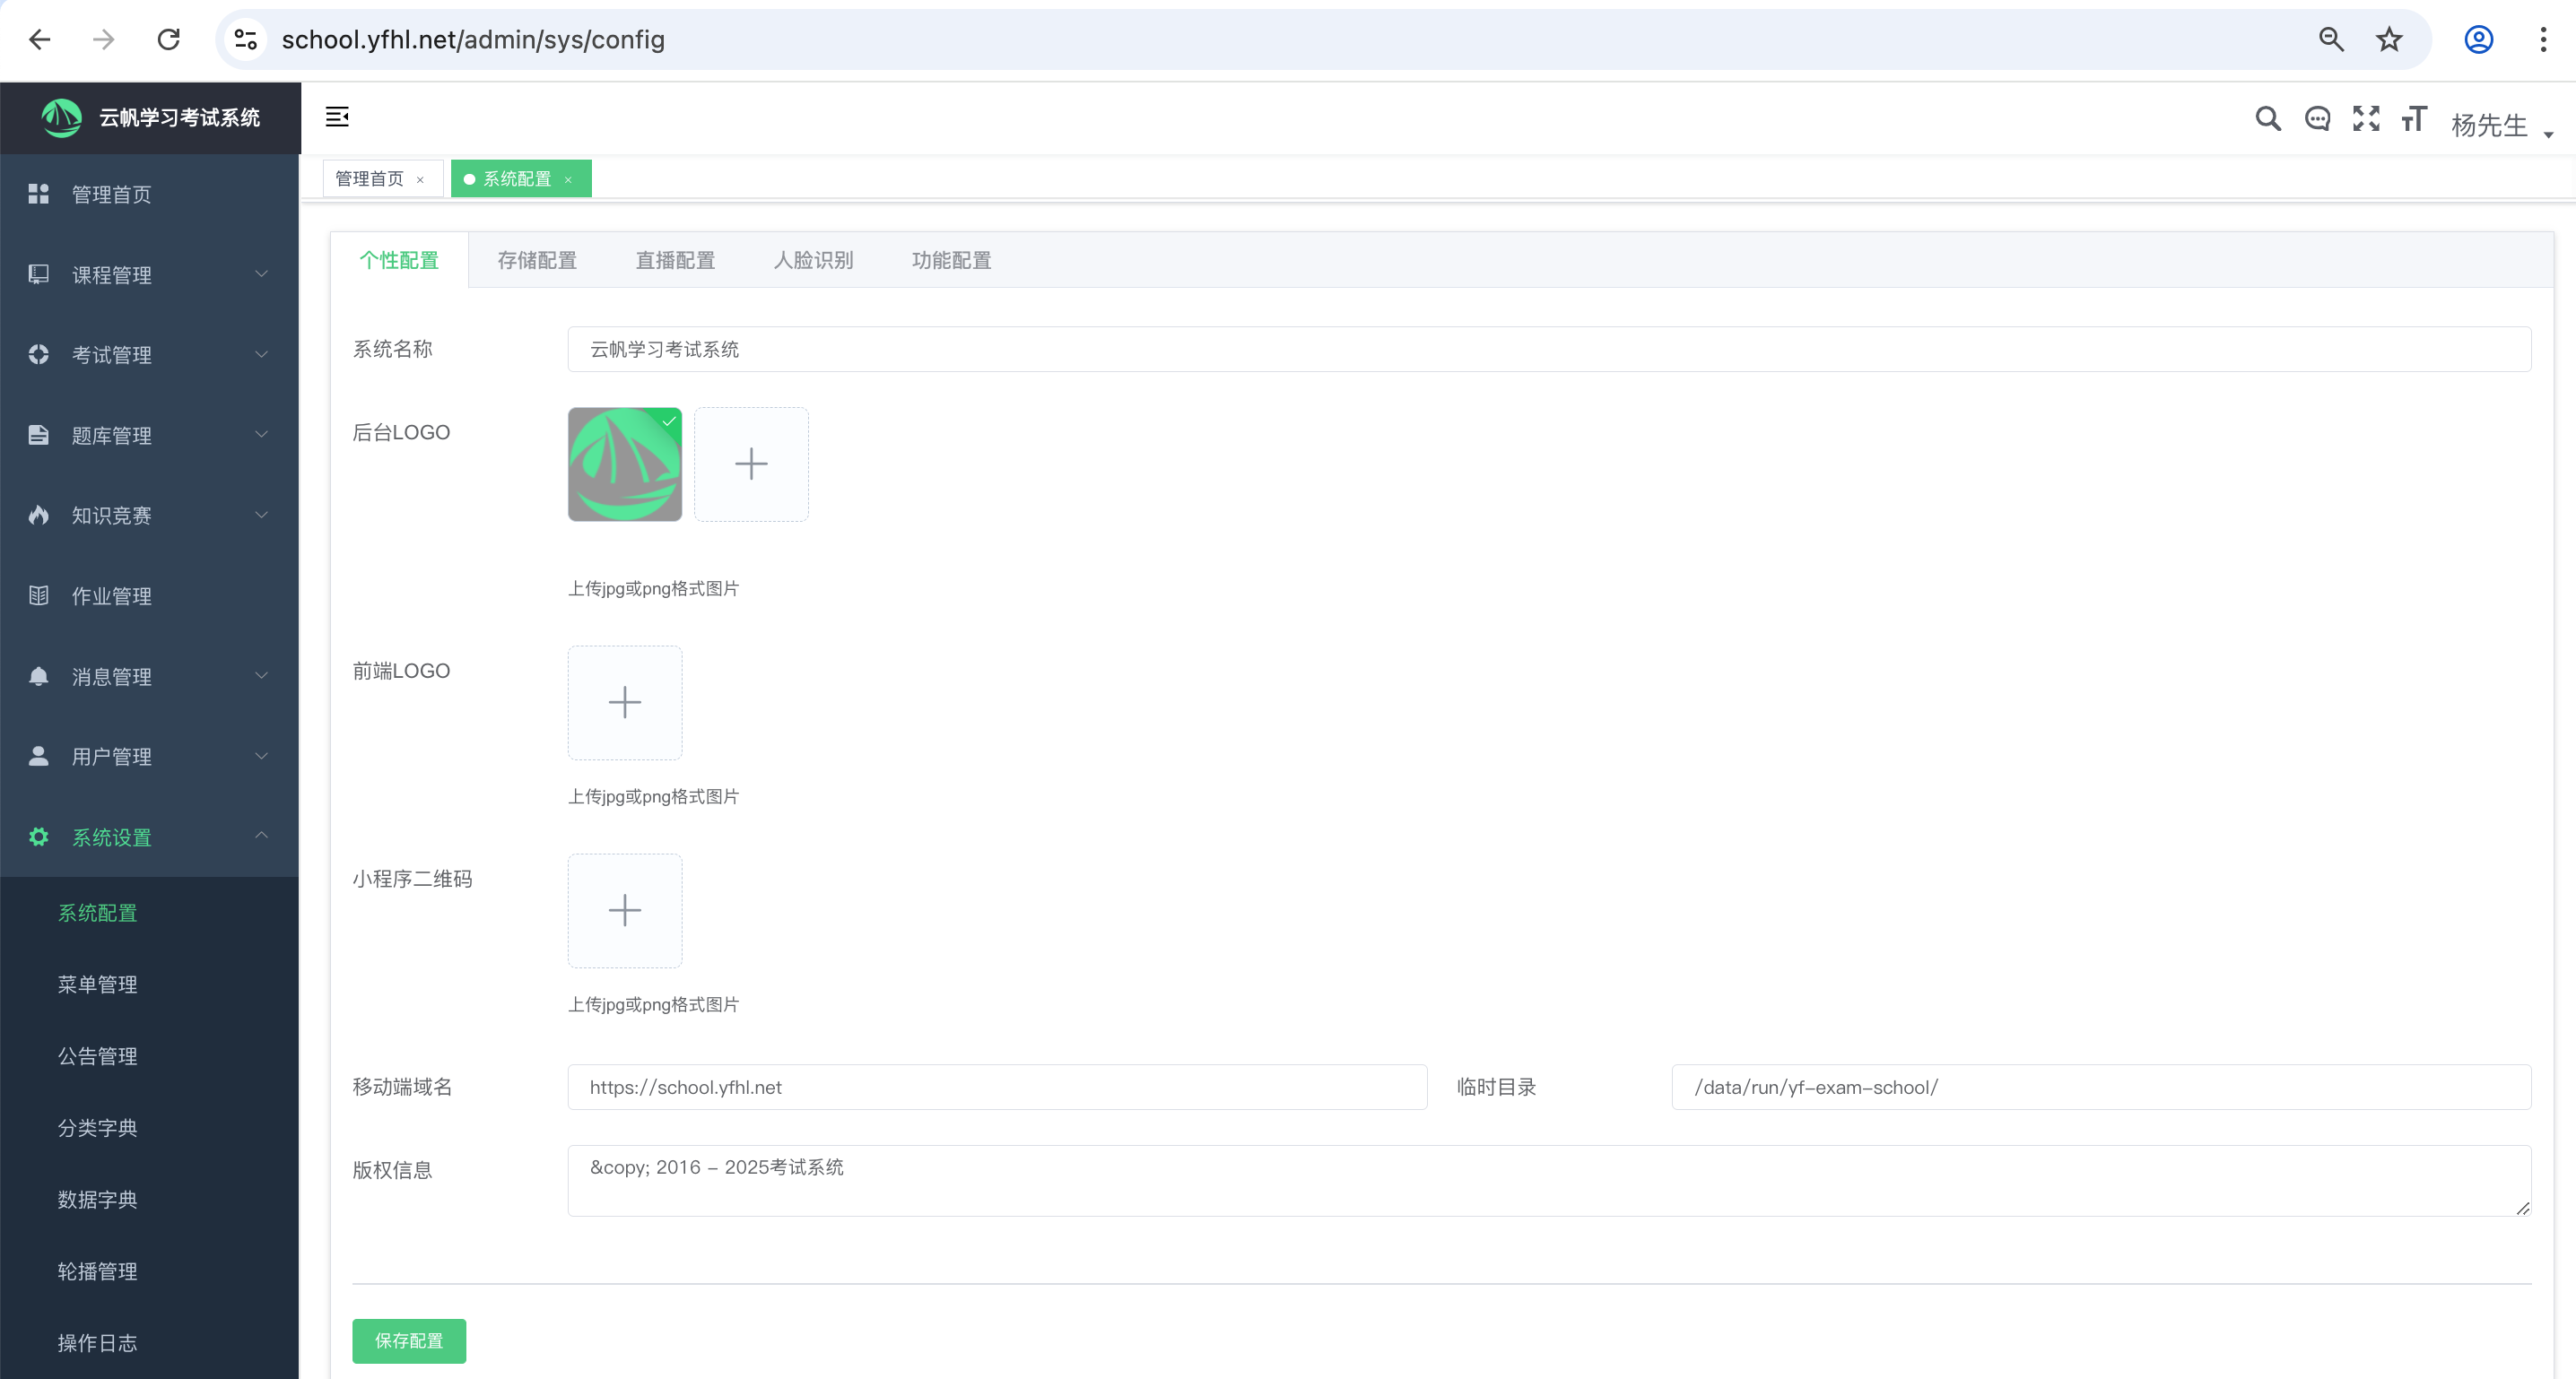
Task: Click the 作业管理 notebook icon
Action: pos(38,595)
